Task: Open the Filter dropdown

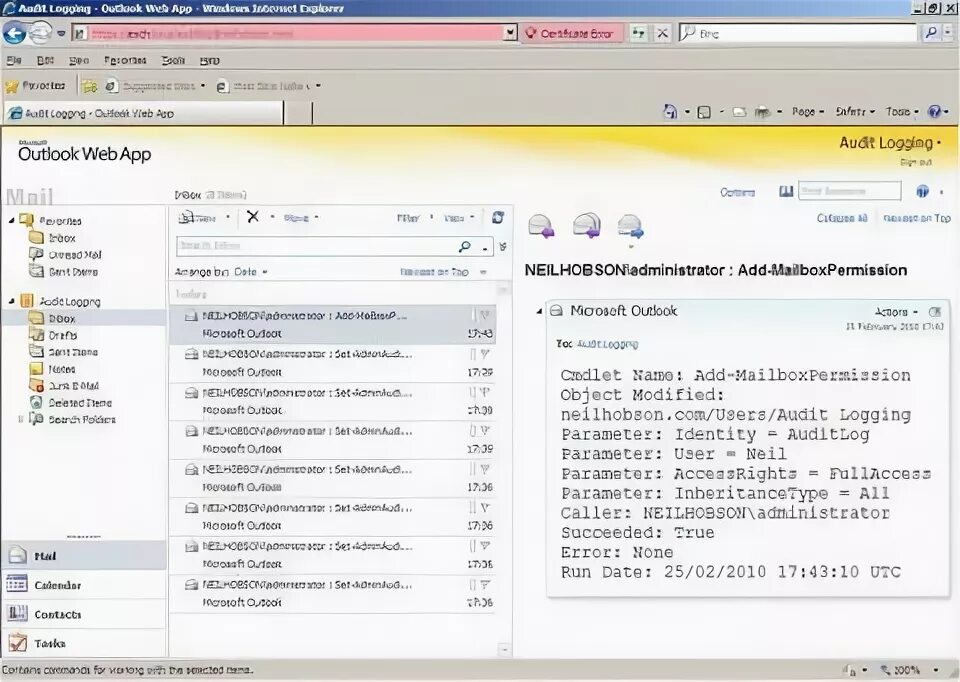Action: (x=414, y=217)
